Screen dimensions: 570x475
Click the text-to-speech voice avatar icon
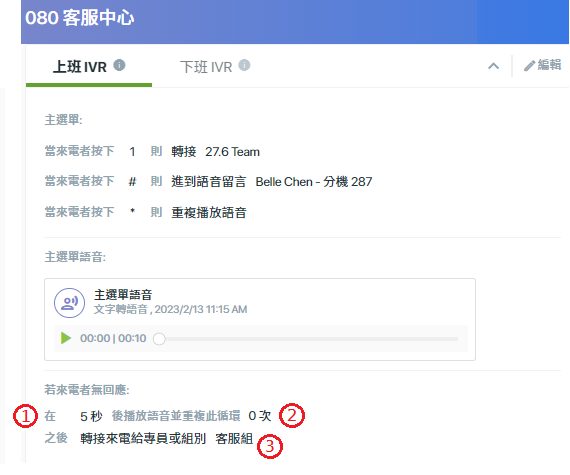(x=69, y=303)
